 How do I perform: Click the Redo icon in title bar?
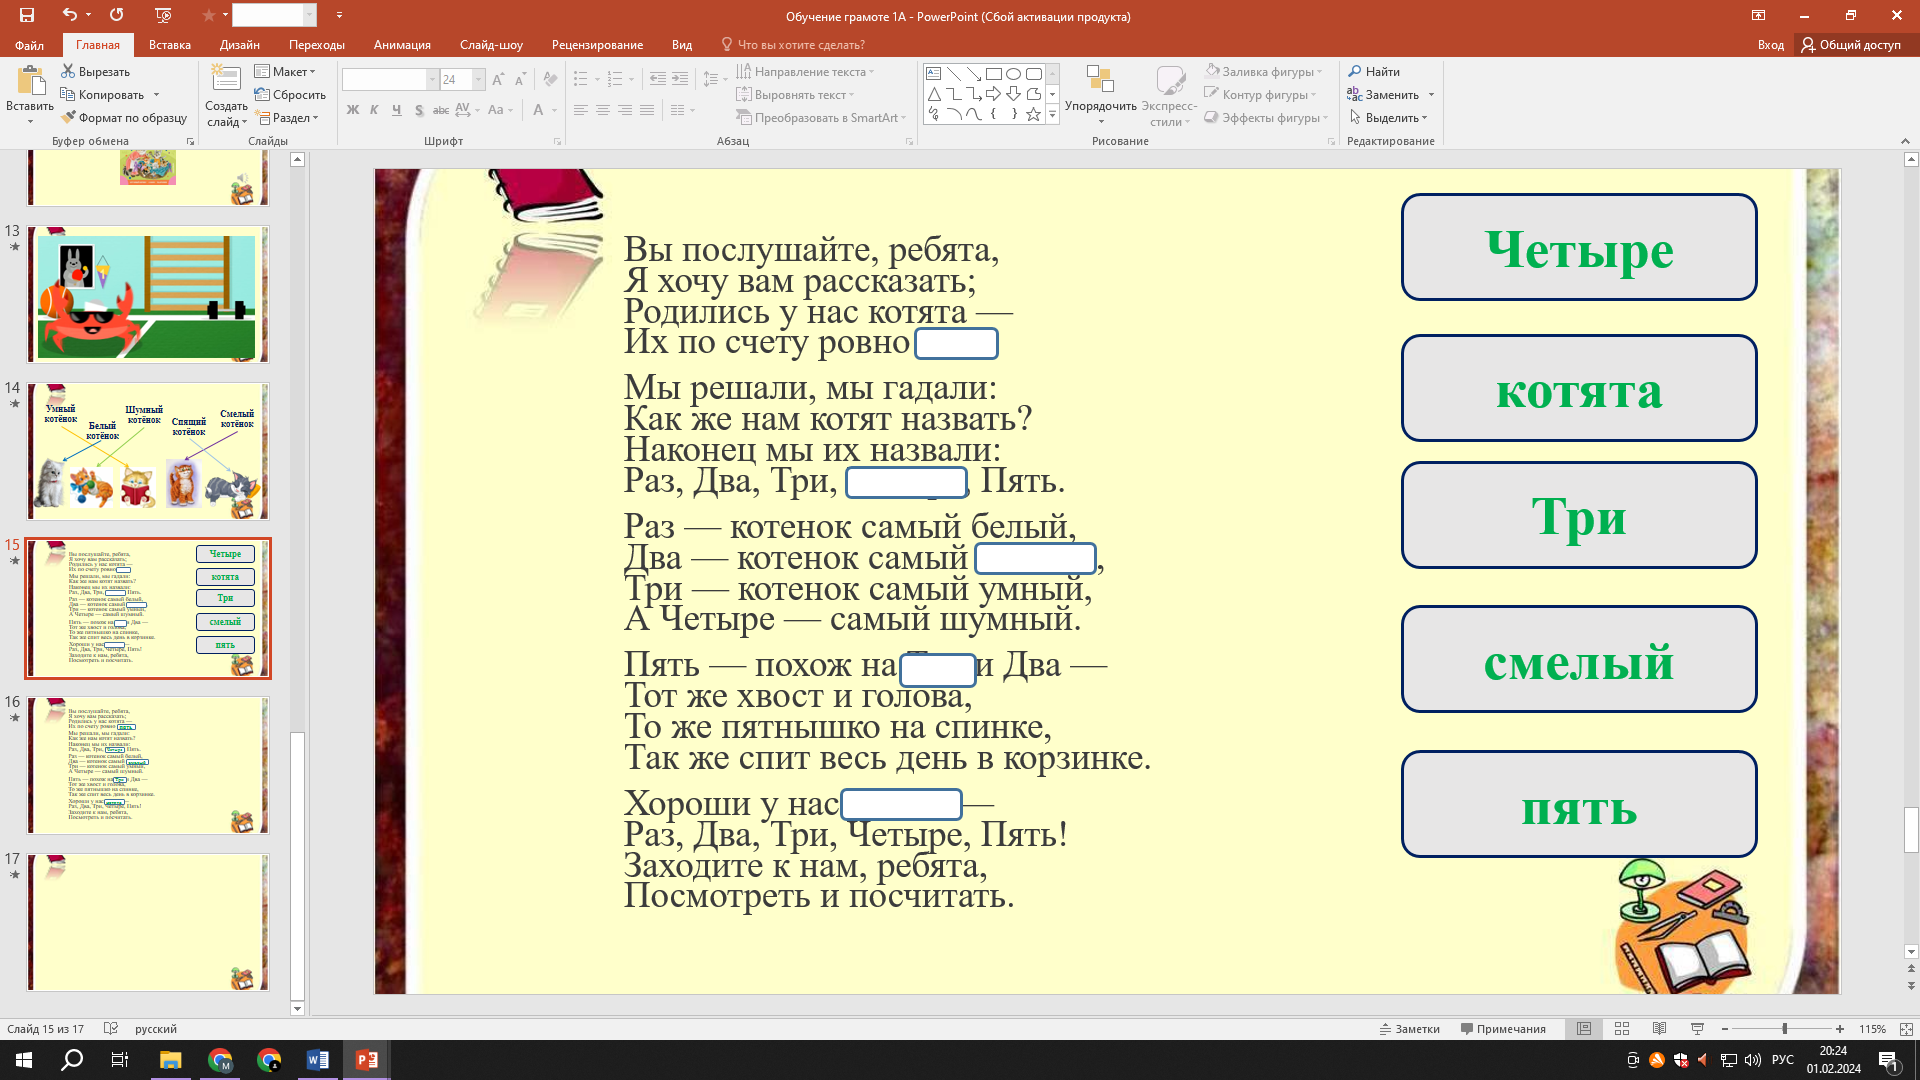point(116,15)
